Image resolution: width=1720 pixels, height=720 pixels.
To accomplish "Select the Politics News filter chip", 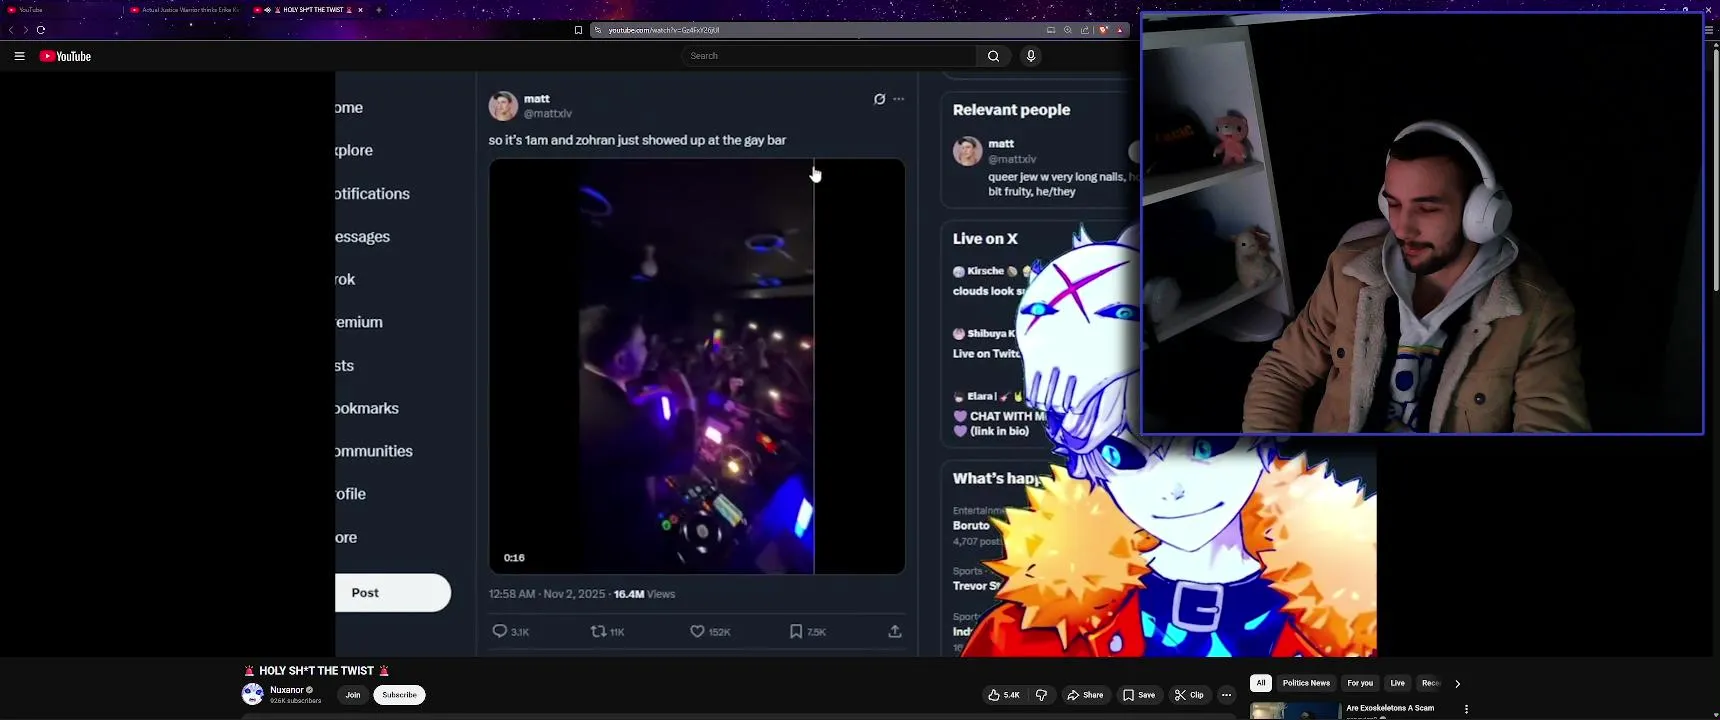I will 1306,683.
